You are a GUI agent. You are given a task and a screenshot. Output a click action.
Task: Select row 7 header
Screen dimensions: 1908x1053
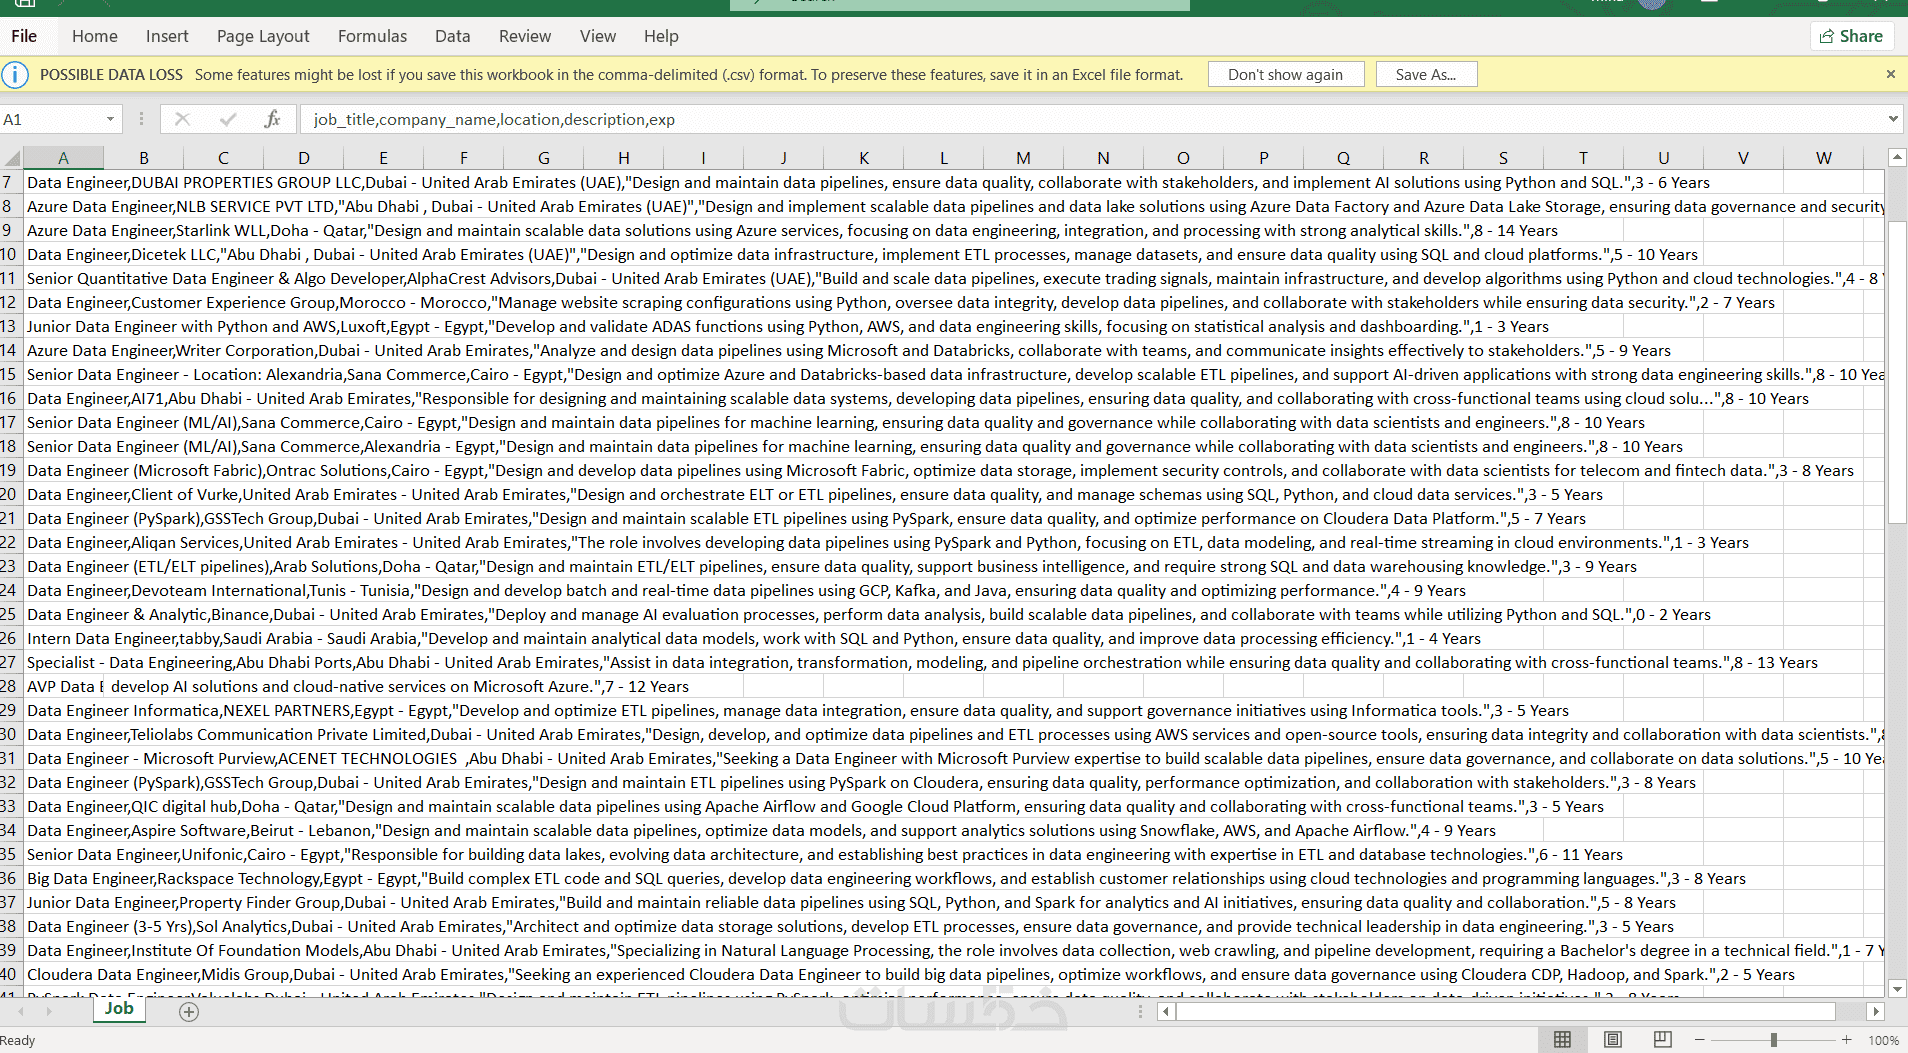click(10, 182)
